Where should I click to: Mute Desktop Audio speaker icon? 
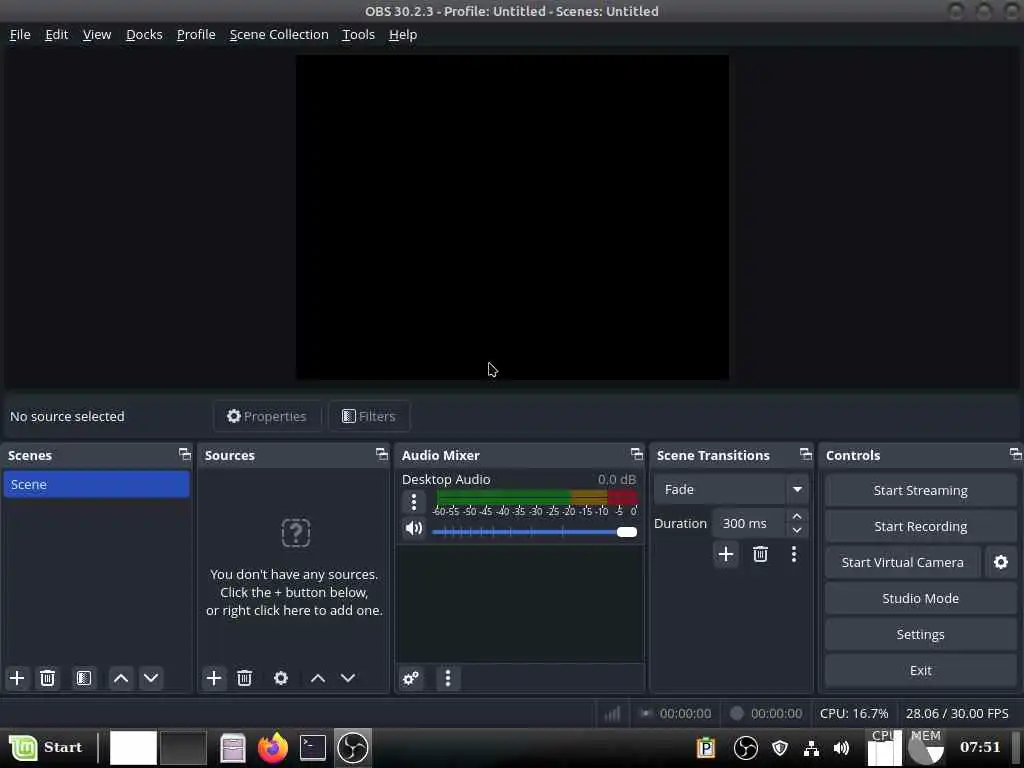(413, 528)
